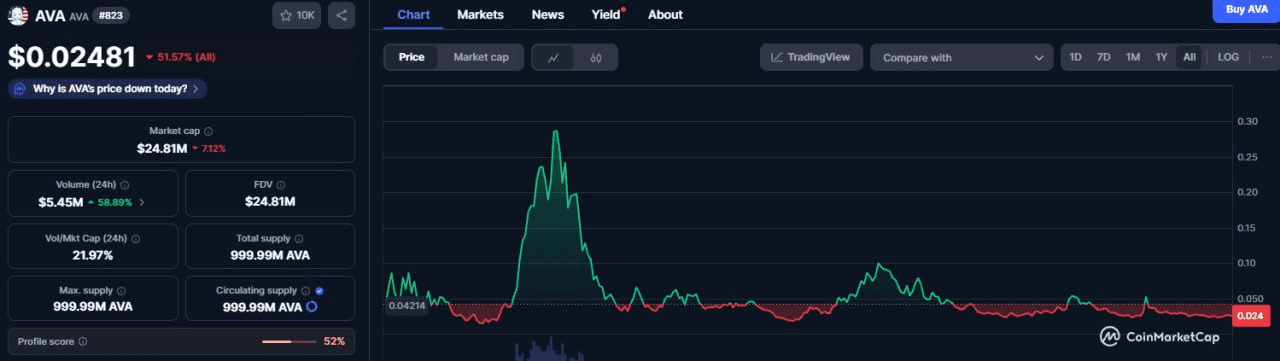This screenshot has height=361, width=1280.
Task: Click the chart peak near 0.30
Action: click(556, 132)
